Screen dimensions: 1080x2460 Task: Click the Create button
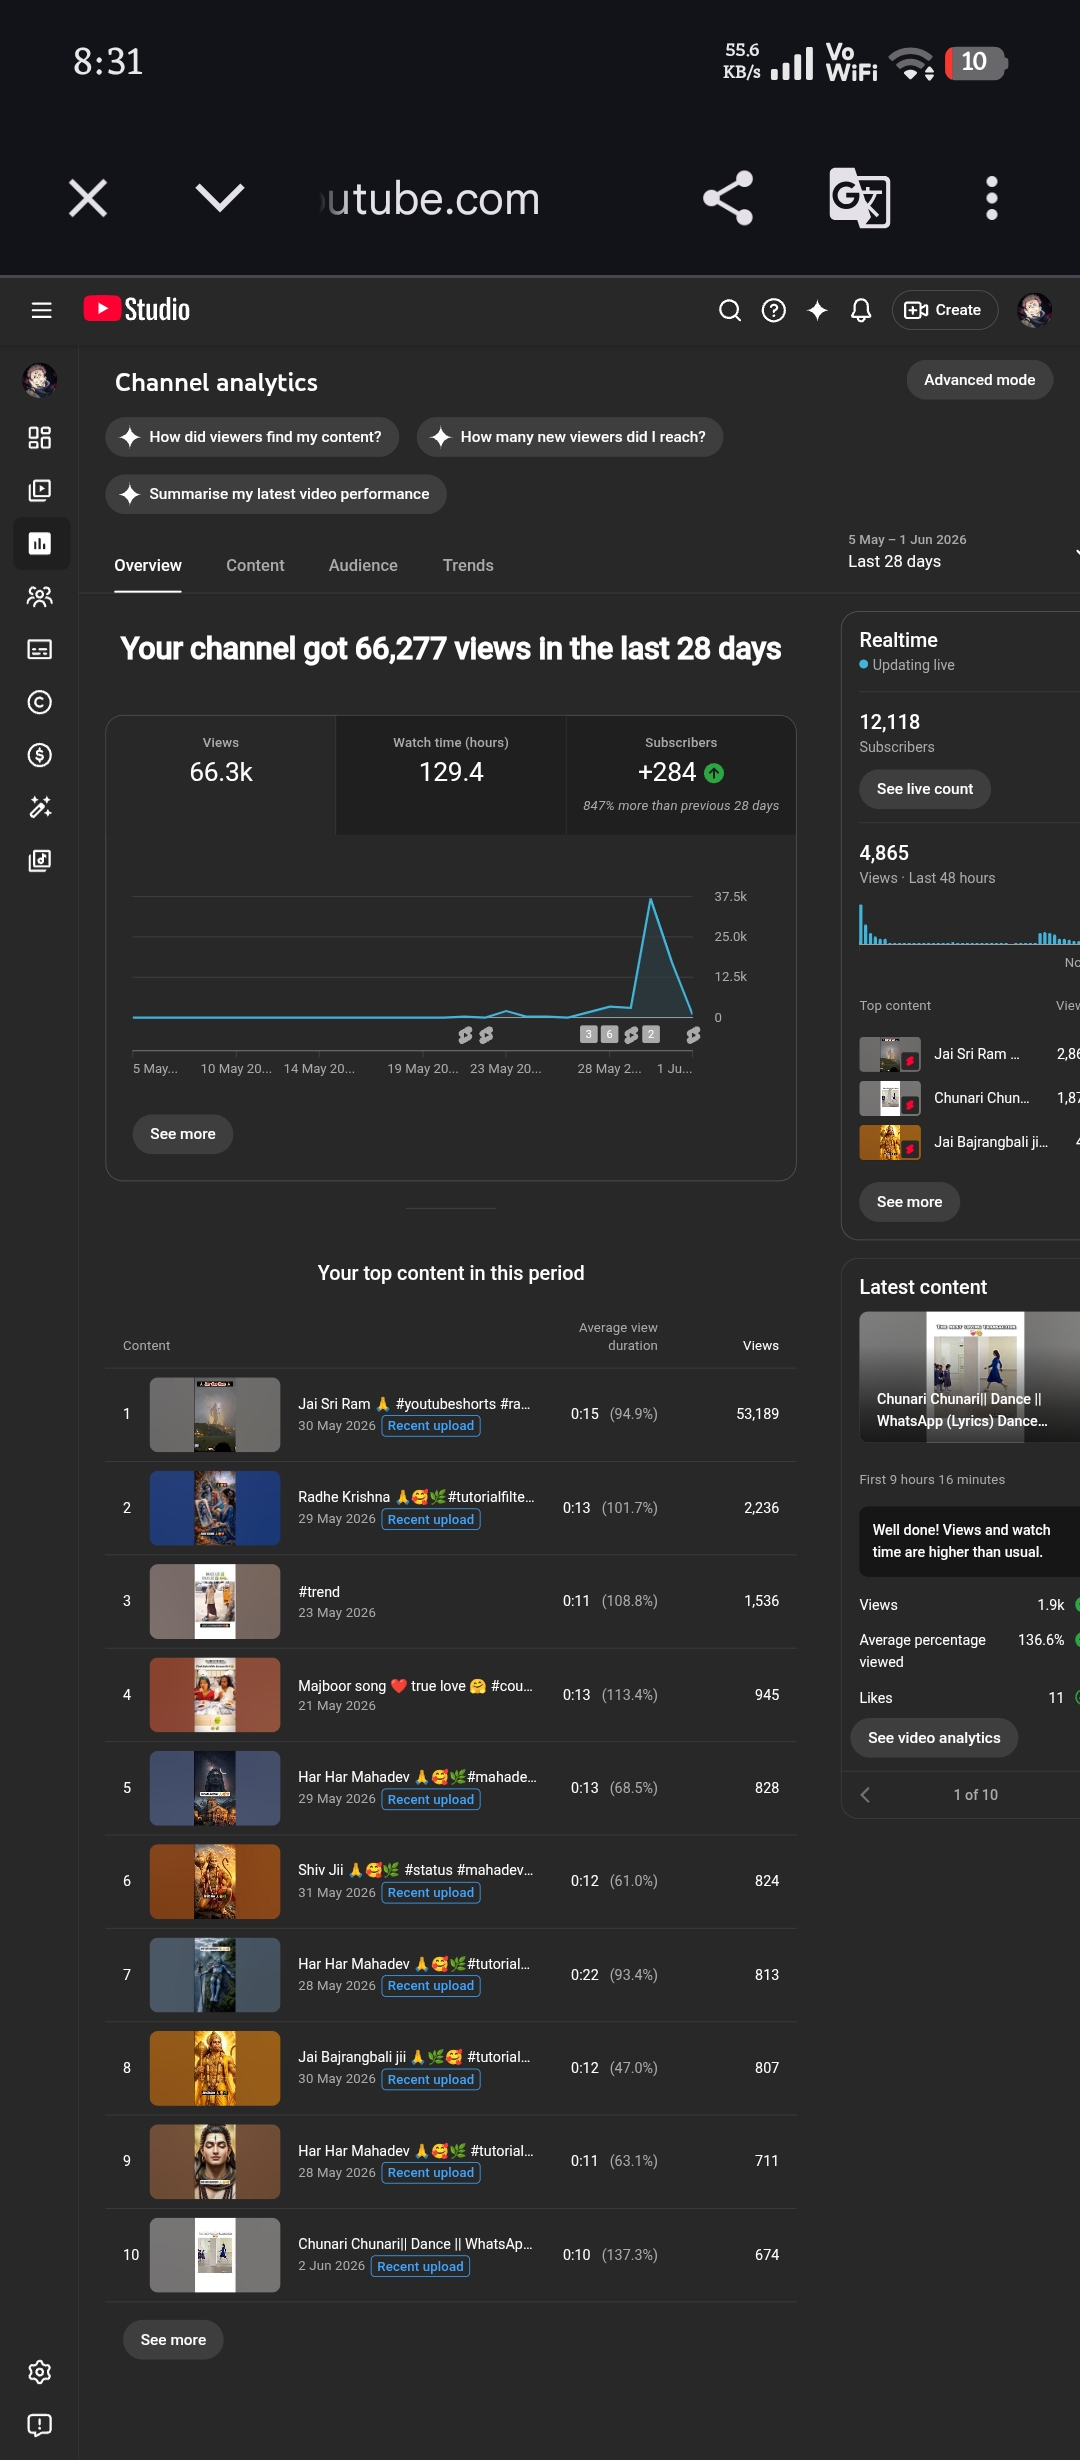[944, 310]
